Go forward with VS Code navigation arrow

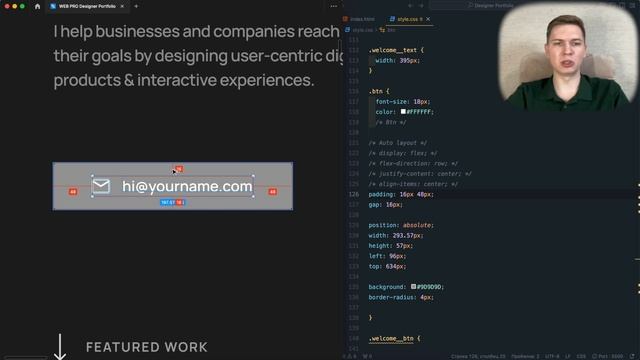[421, 6]
